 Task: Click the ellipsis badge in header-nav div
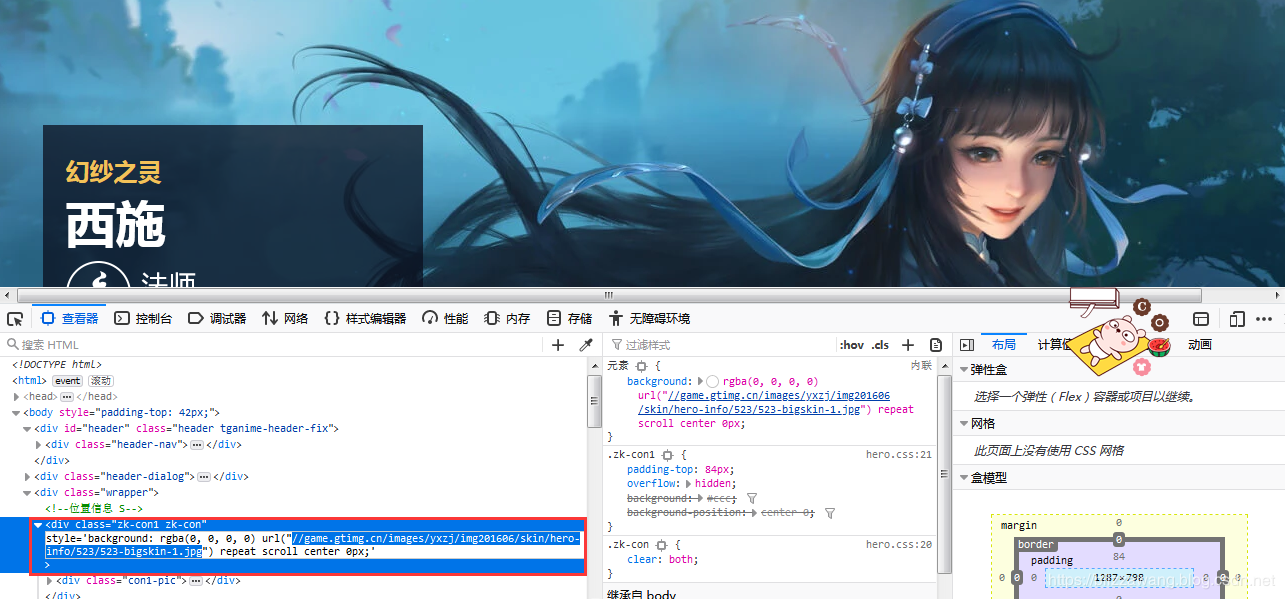click(197, 445)
